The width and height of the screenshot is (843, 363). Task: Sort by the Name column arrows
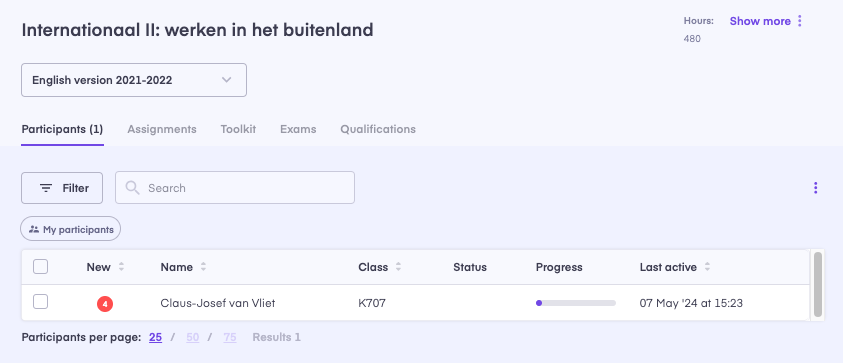(x=203, y=267)
